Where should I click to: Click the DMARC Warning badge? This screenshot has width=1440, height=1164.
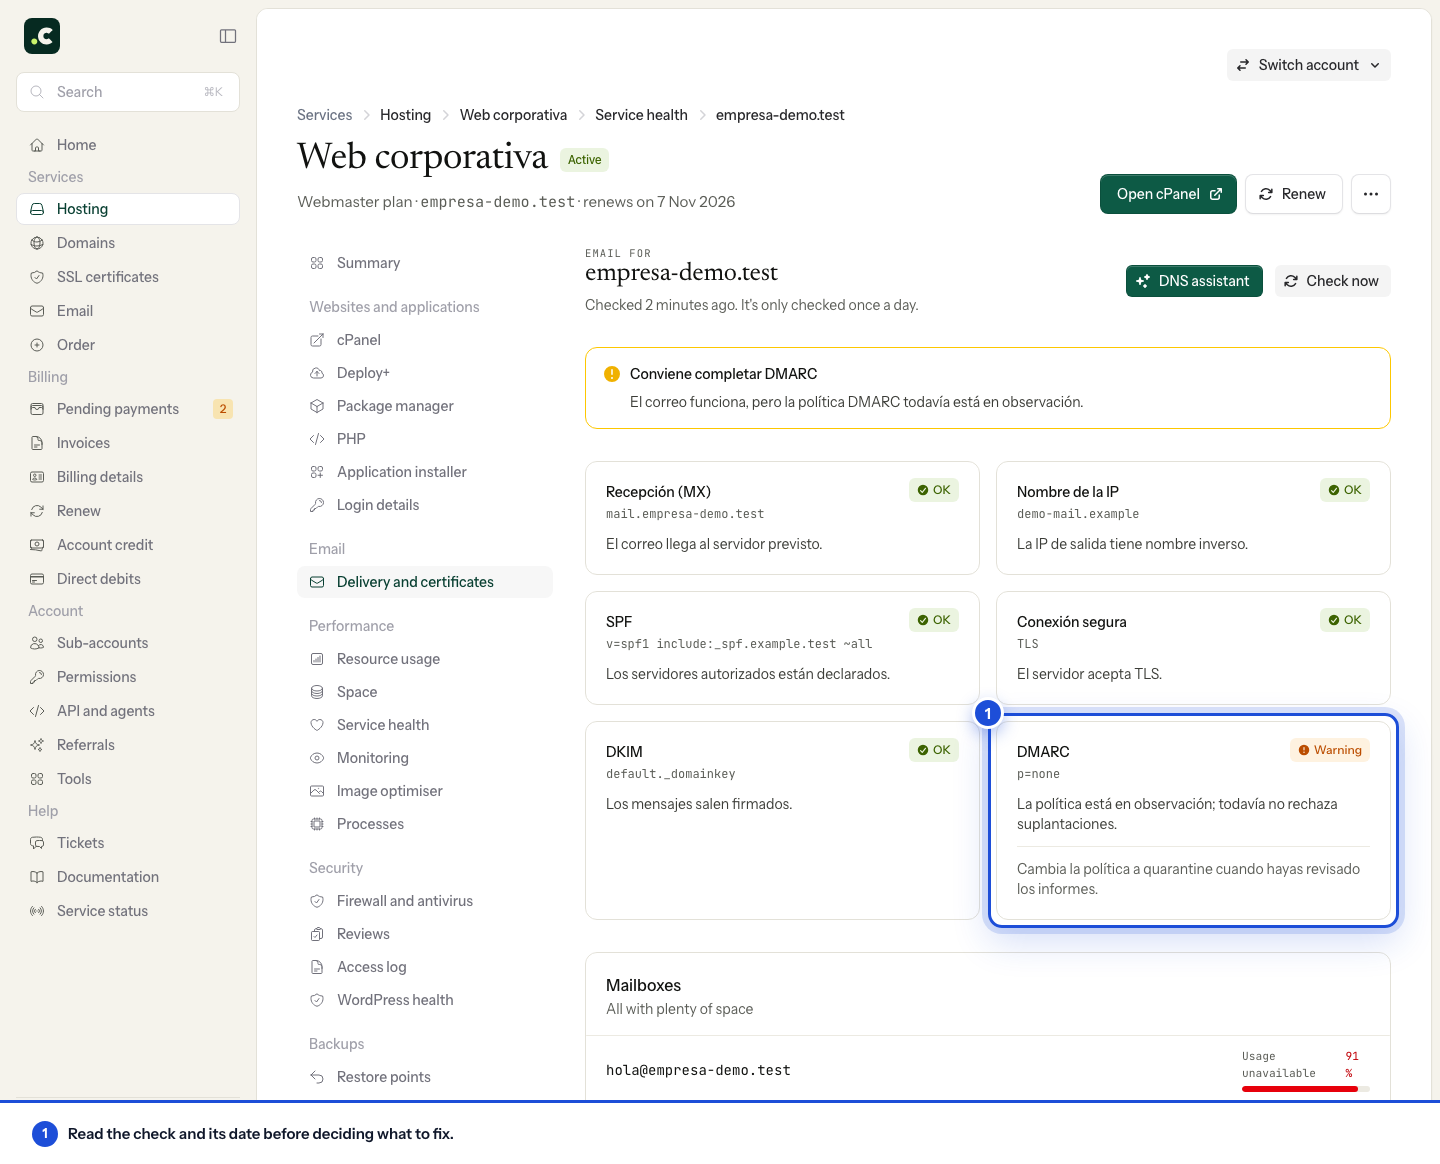click(x=1330, y=750)
